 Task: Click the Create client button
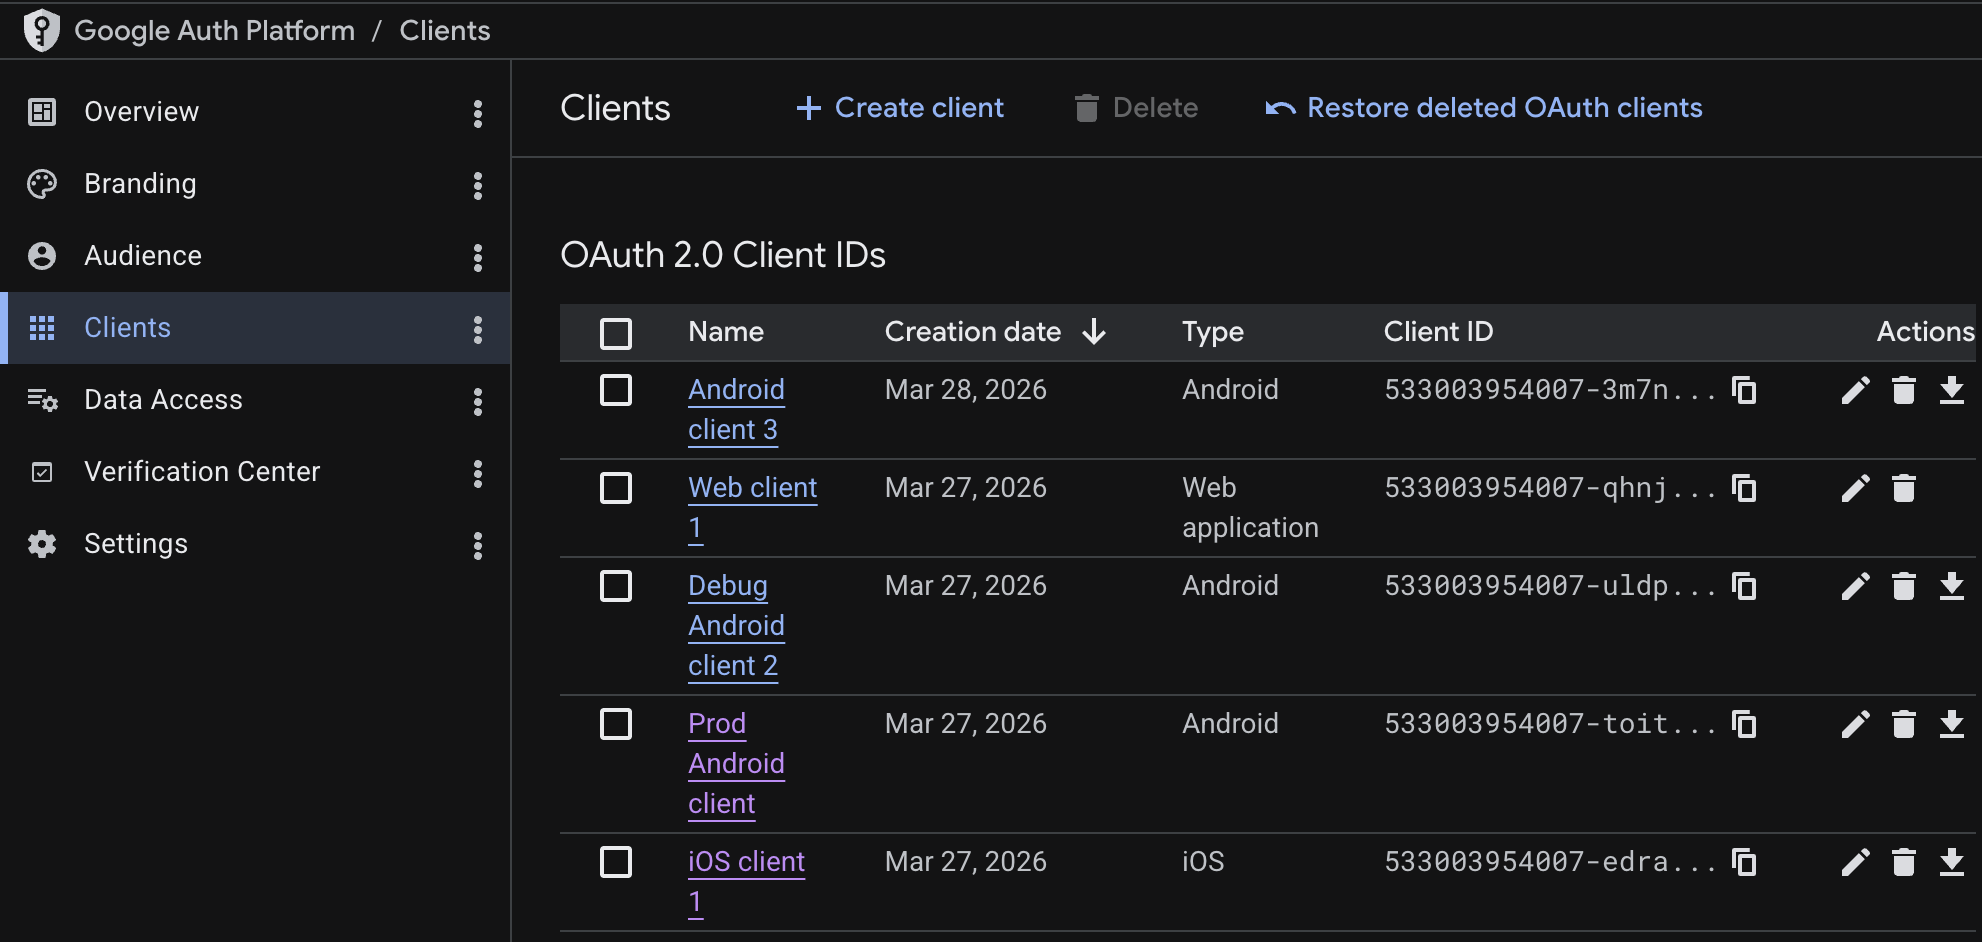pyautogui.click(x=900, y=108)
